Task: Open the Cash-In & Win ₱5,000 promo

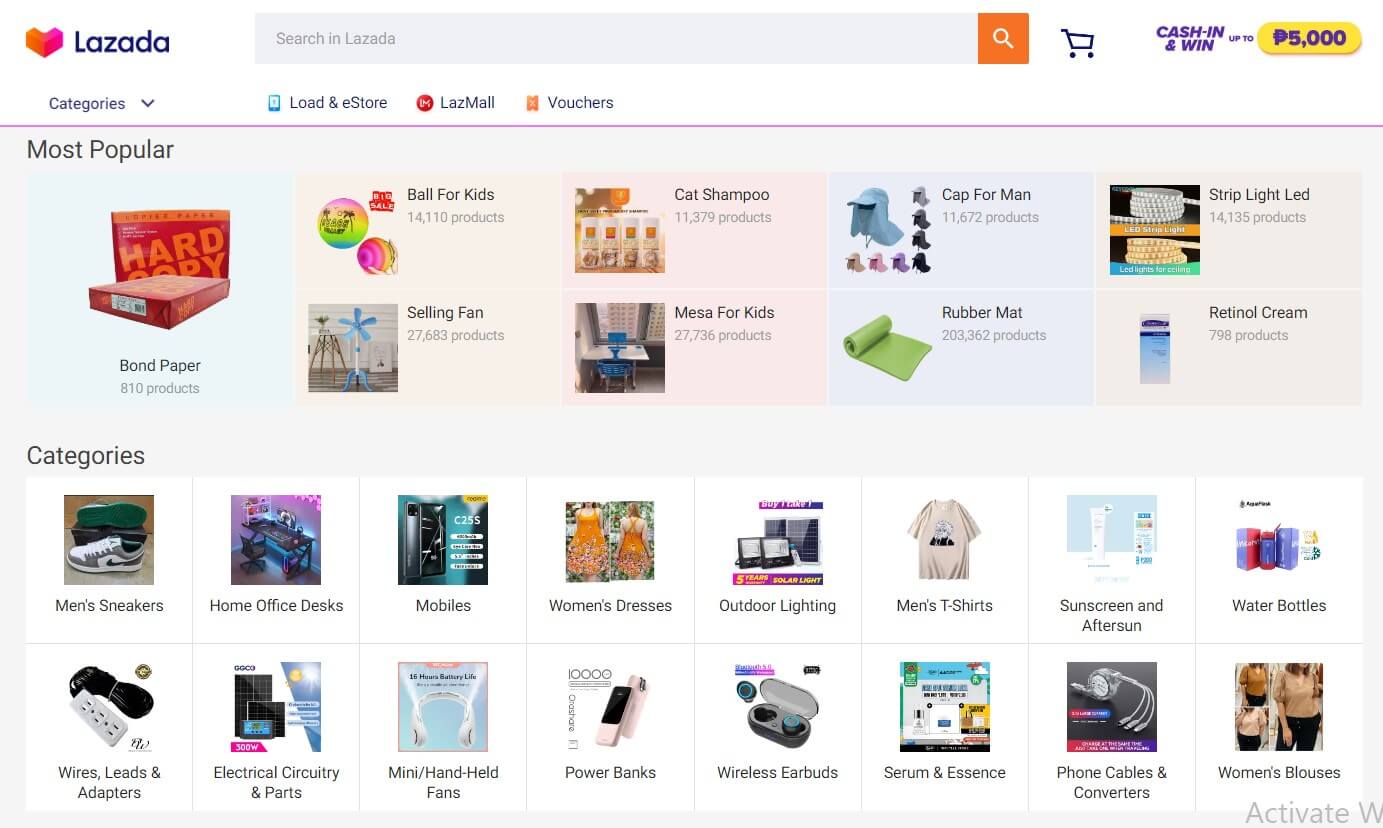Action: click(x=1257, y=40)
